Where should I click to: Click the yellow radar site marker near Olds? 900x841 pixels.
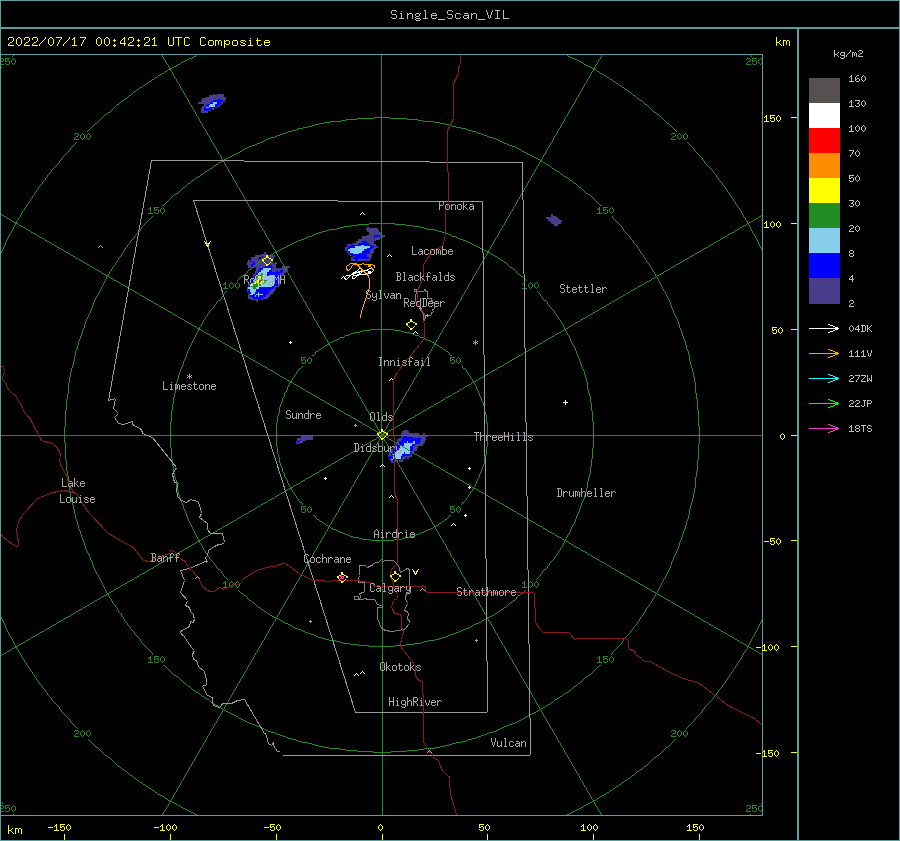coord(382,435)
